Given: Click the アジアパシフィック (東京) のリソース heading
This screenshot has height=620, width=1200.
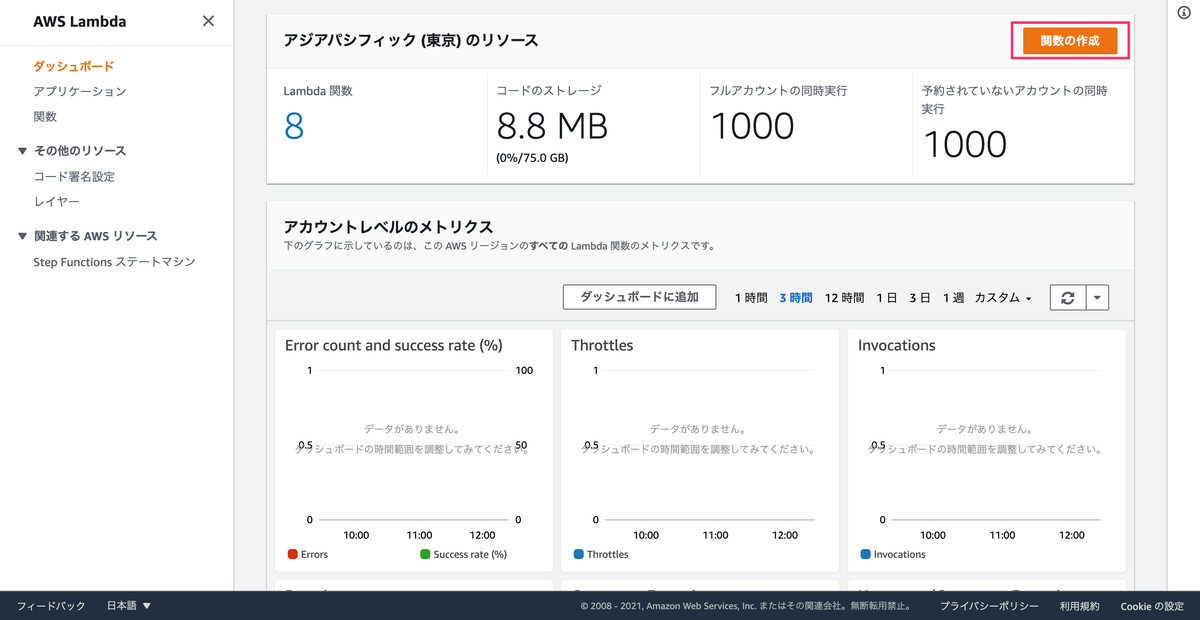Looking at the screenshot, I should (x=411, y=40).
